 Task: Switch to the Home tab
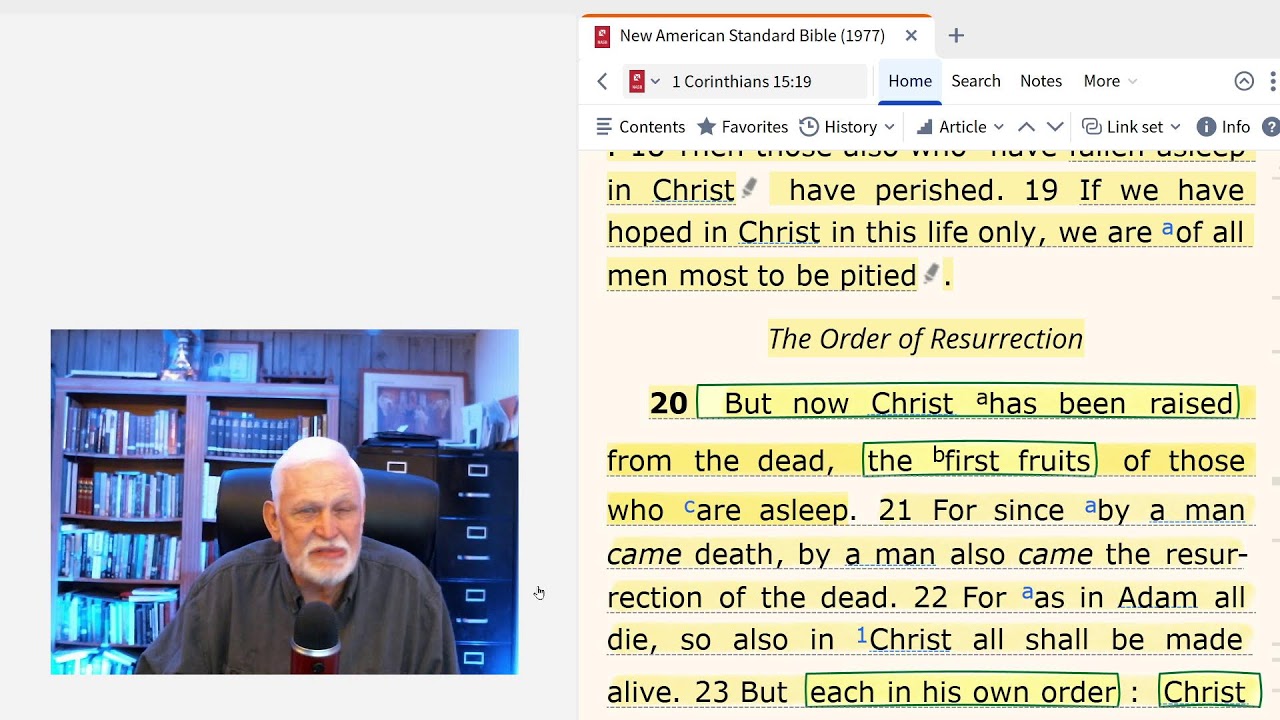click(x=910, y=81)
